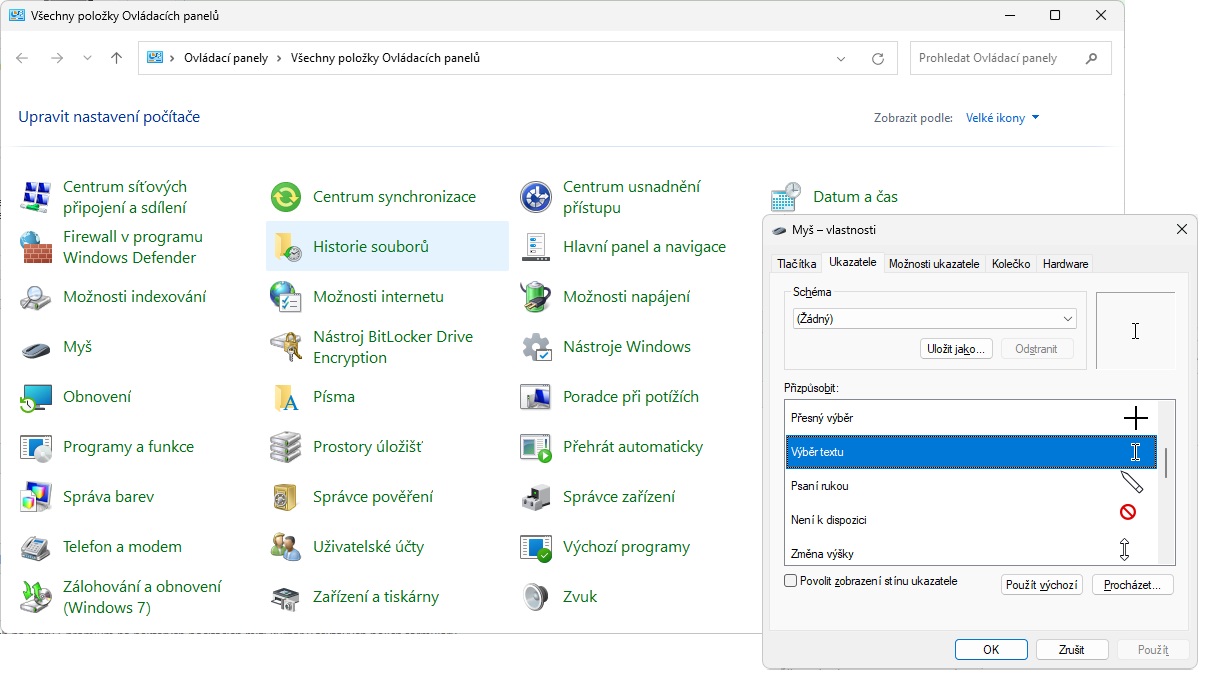Image resolution: width=1228 pixels, height=691 pixels.
Task: Open the Prostory úložišť icon
Action: (286, 447)
